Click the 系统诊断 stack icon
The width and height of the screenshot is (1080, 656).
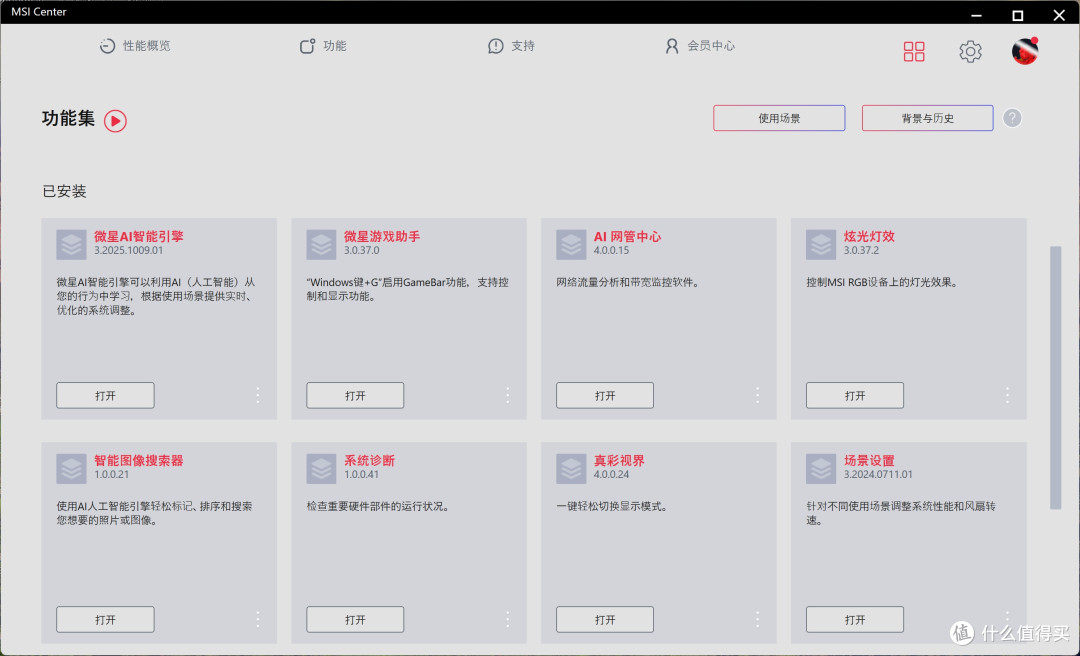point(321,469)
